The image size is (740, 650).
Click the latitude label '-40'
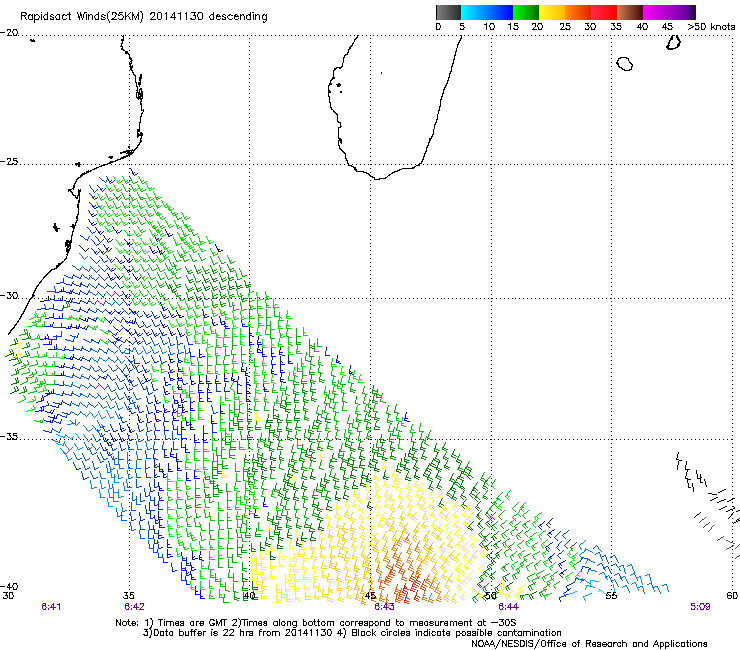tap(9, 586)
